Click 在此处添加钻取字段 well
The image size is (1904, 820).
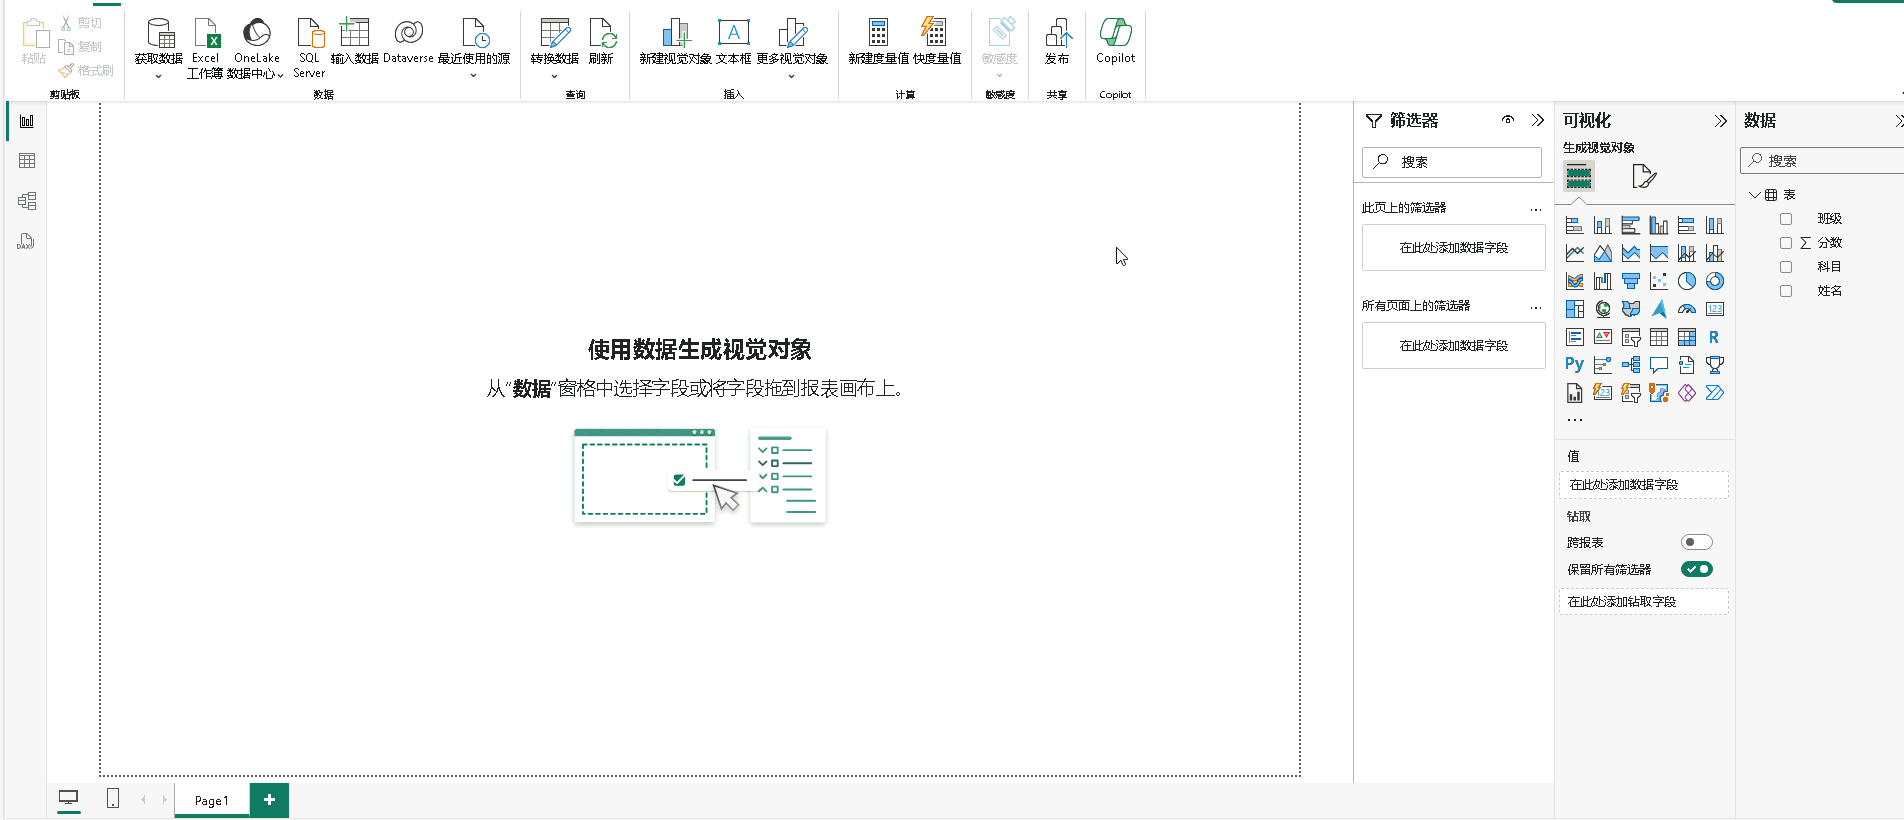coord(1644,602)
